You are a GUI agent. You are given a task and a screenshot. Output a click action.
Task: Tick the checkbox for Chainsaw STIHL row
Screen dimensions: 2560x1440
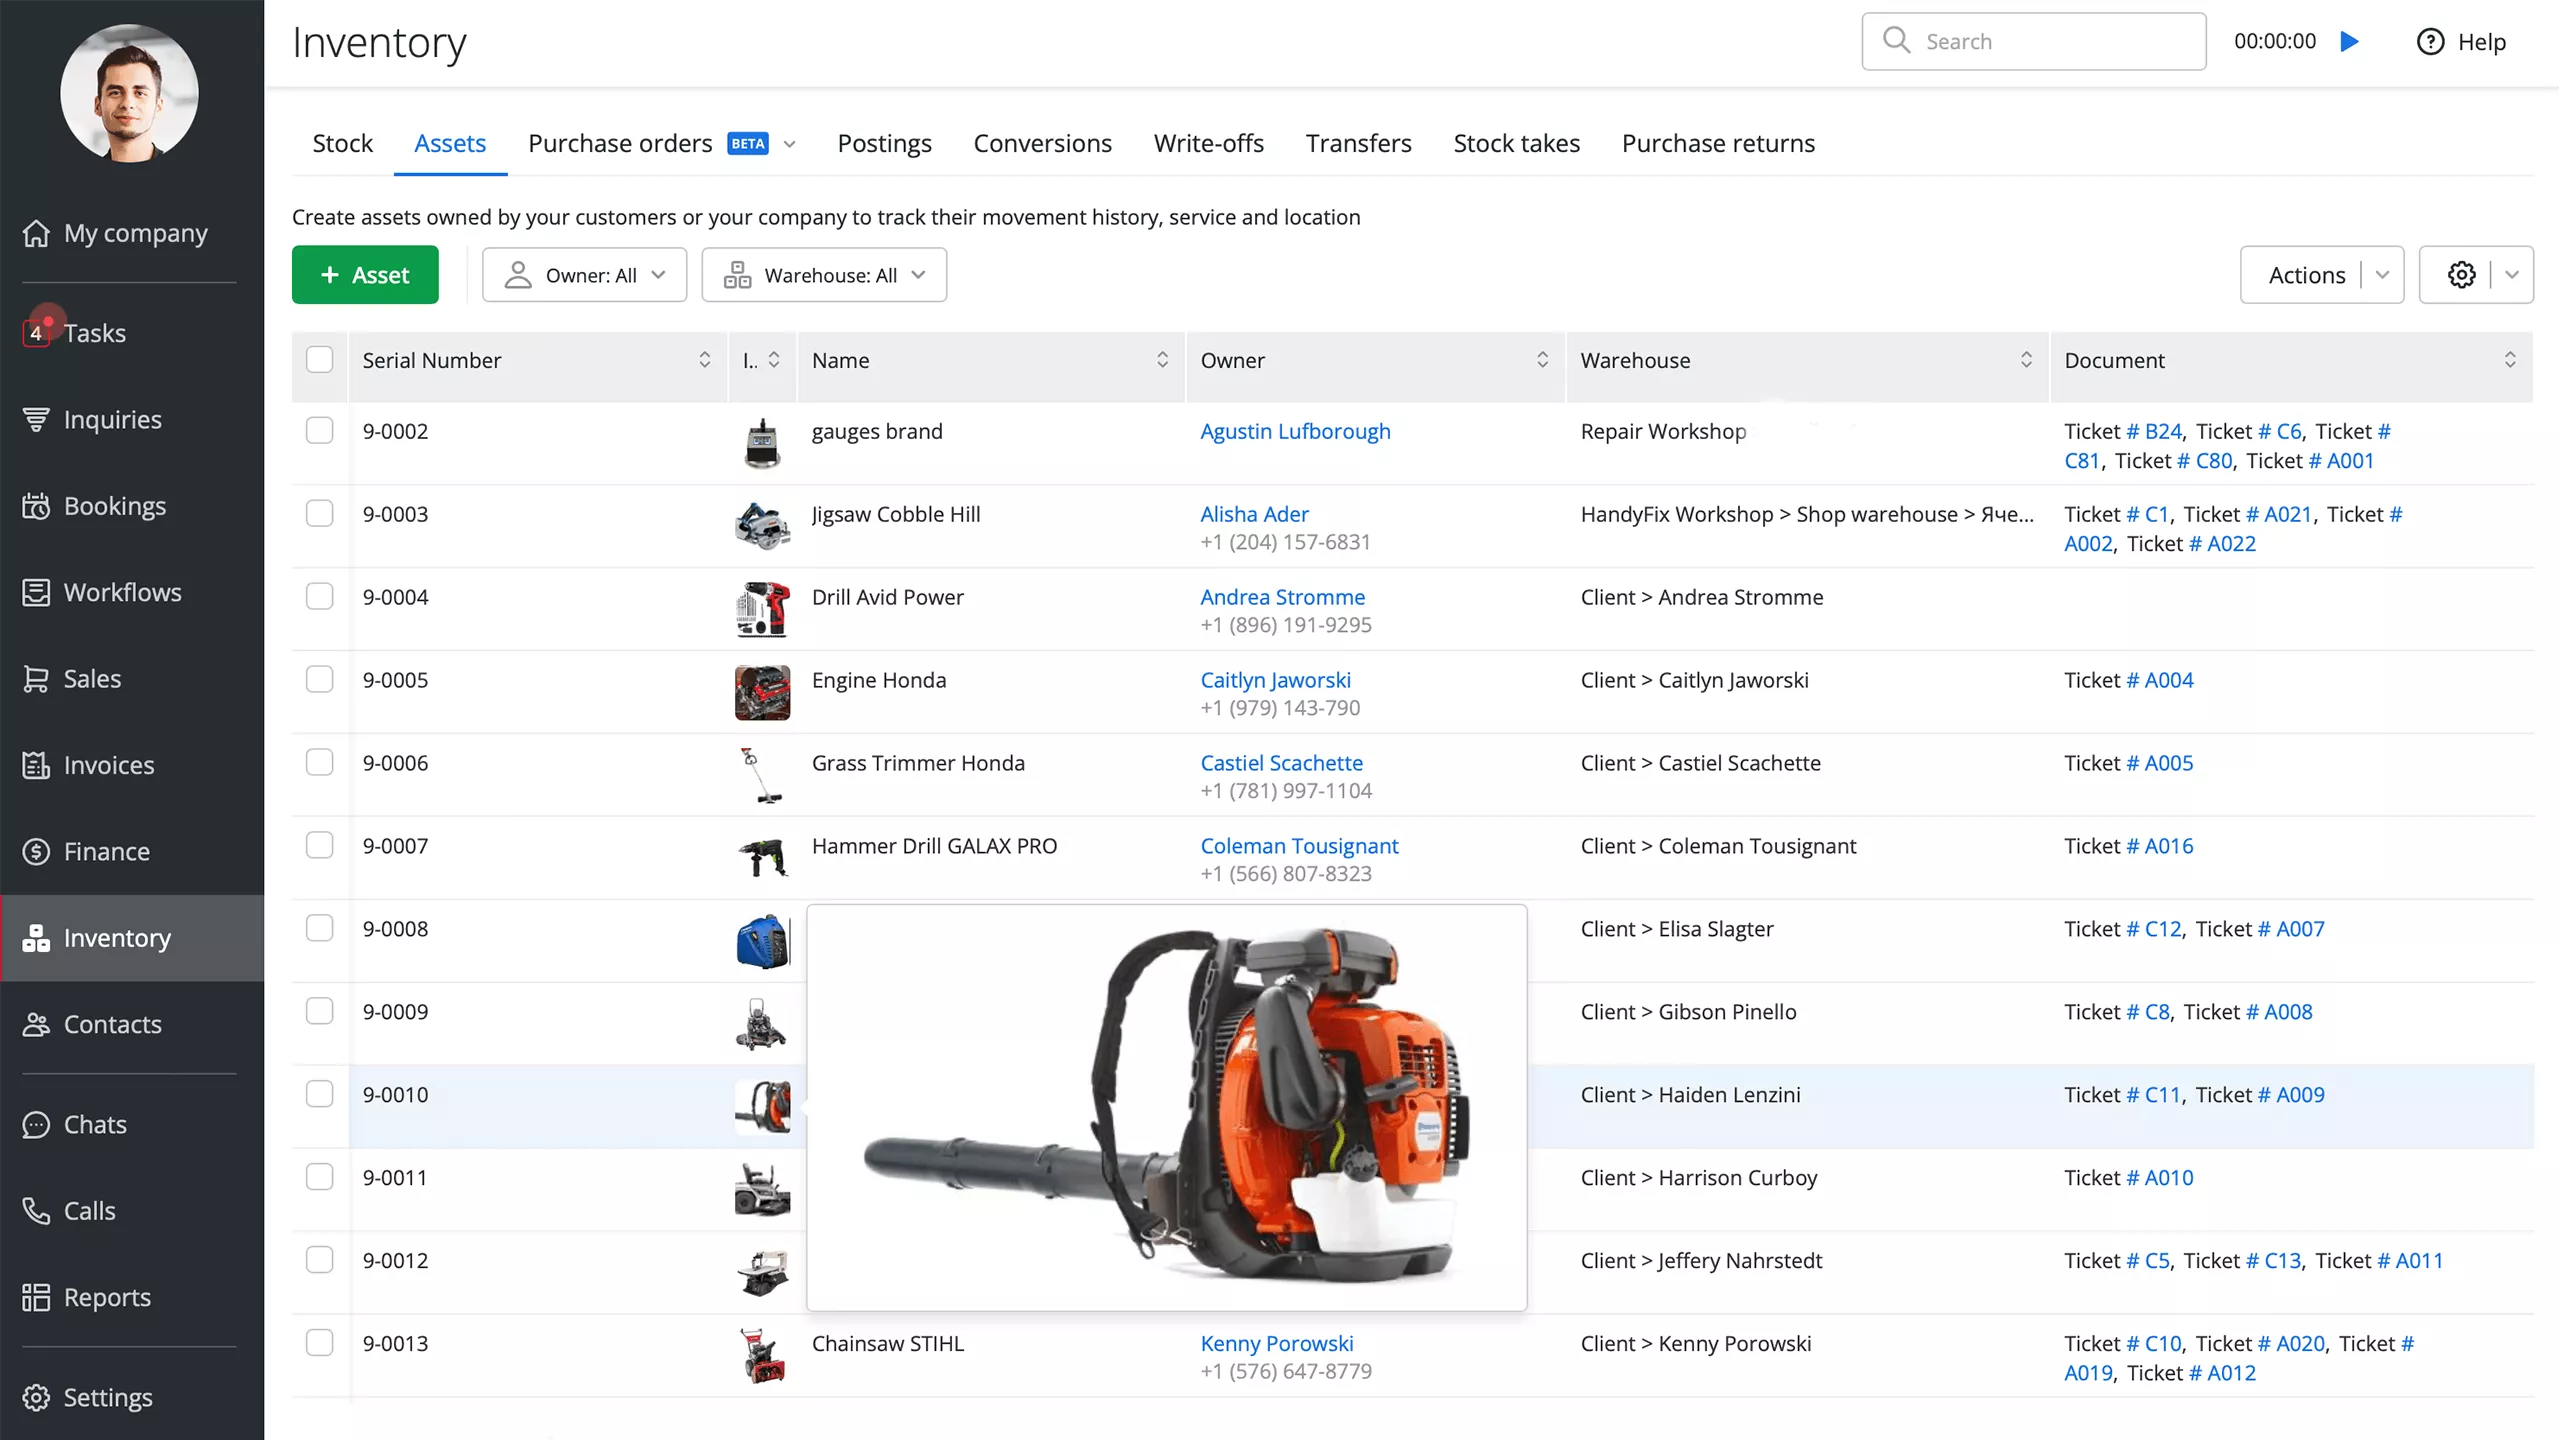click(320, 1342)
